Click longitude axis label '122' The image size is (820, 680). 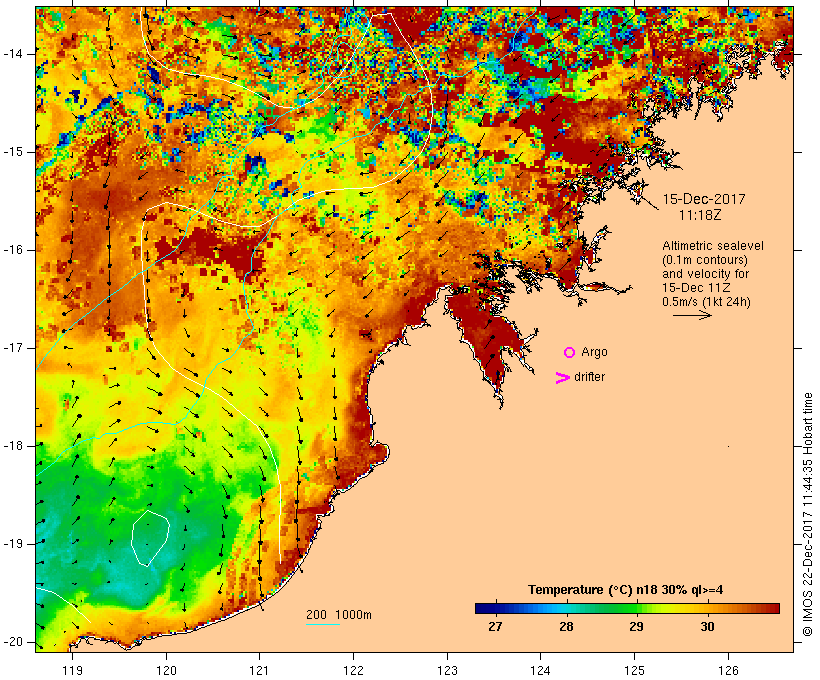354,670
